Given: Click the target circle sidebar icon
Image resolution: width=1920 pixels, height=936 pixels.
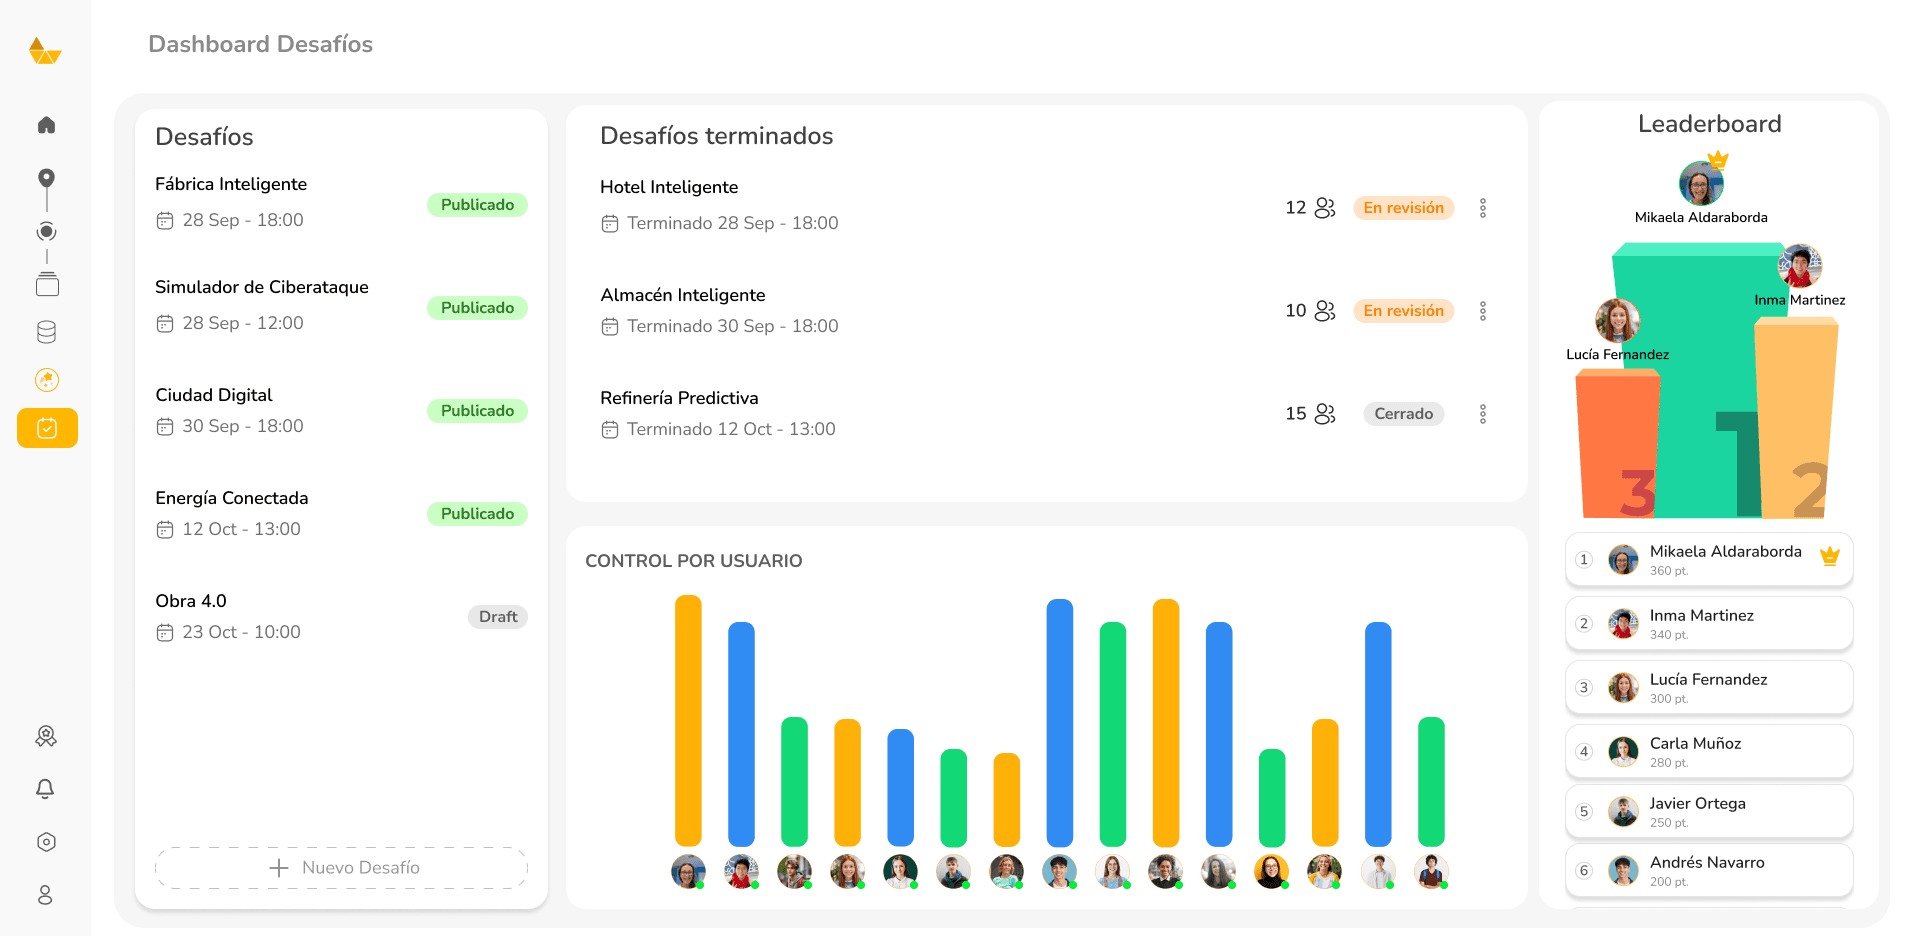Looking at the screenshot, I should click(46, 232).
